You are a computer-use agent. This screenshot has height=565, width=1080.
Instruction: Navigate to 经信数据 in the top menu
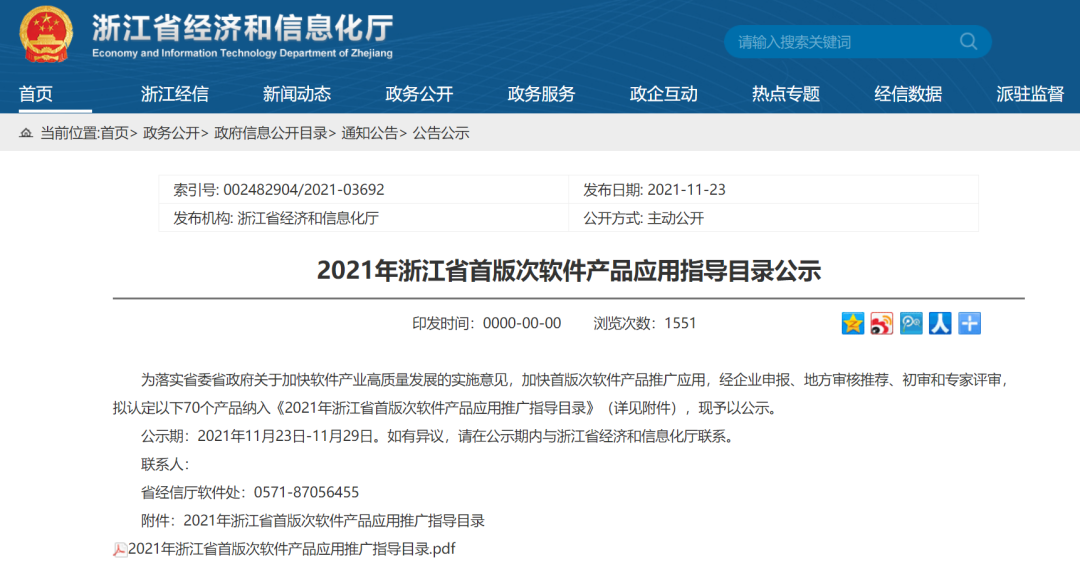908,94
